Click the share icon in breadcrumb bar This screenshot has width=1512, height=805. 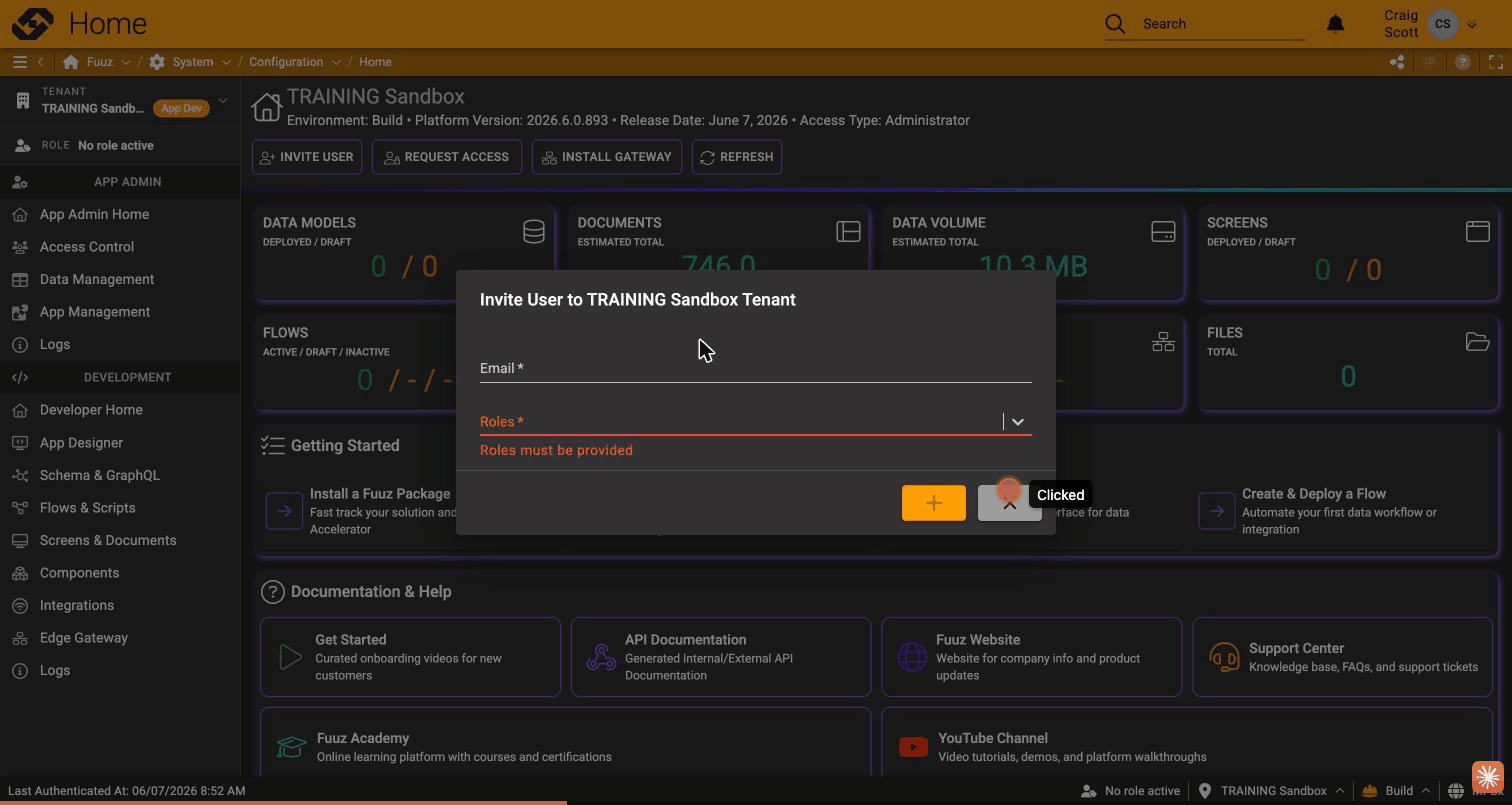pos(1397,62)
